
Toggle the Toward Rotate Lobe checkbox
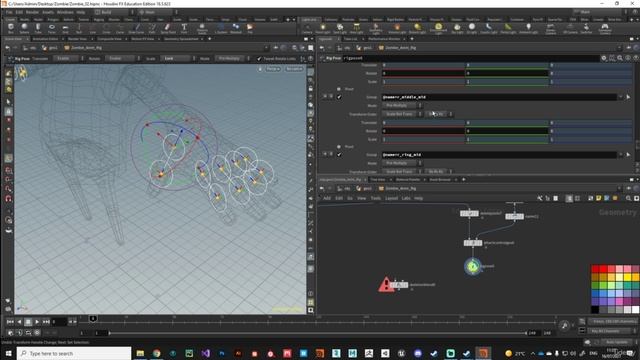click(x=259, y=59)
